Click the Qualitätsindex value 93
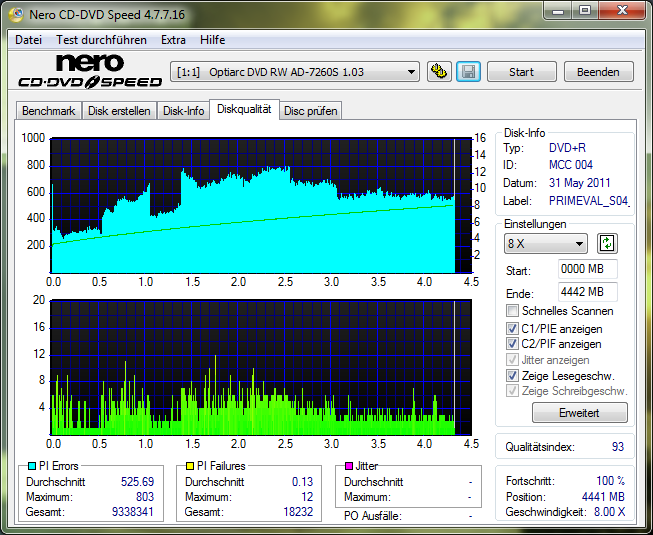This screenshot has height=535, width=653. 618,447
